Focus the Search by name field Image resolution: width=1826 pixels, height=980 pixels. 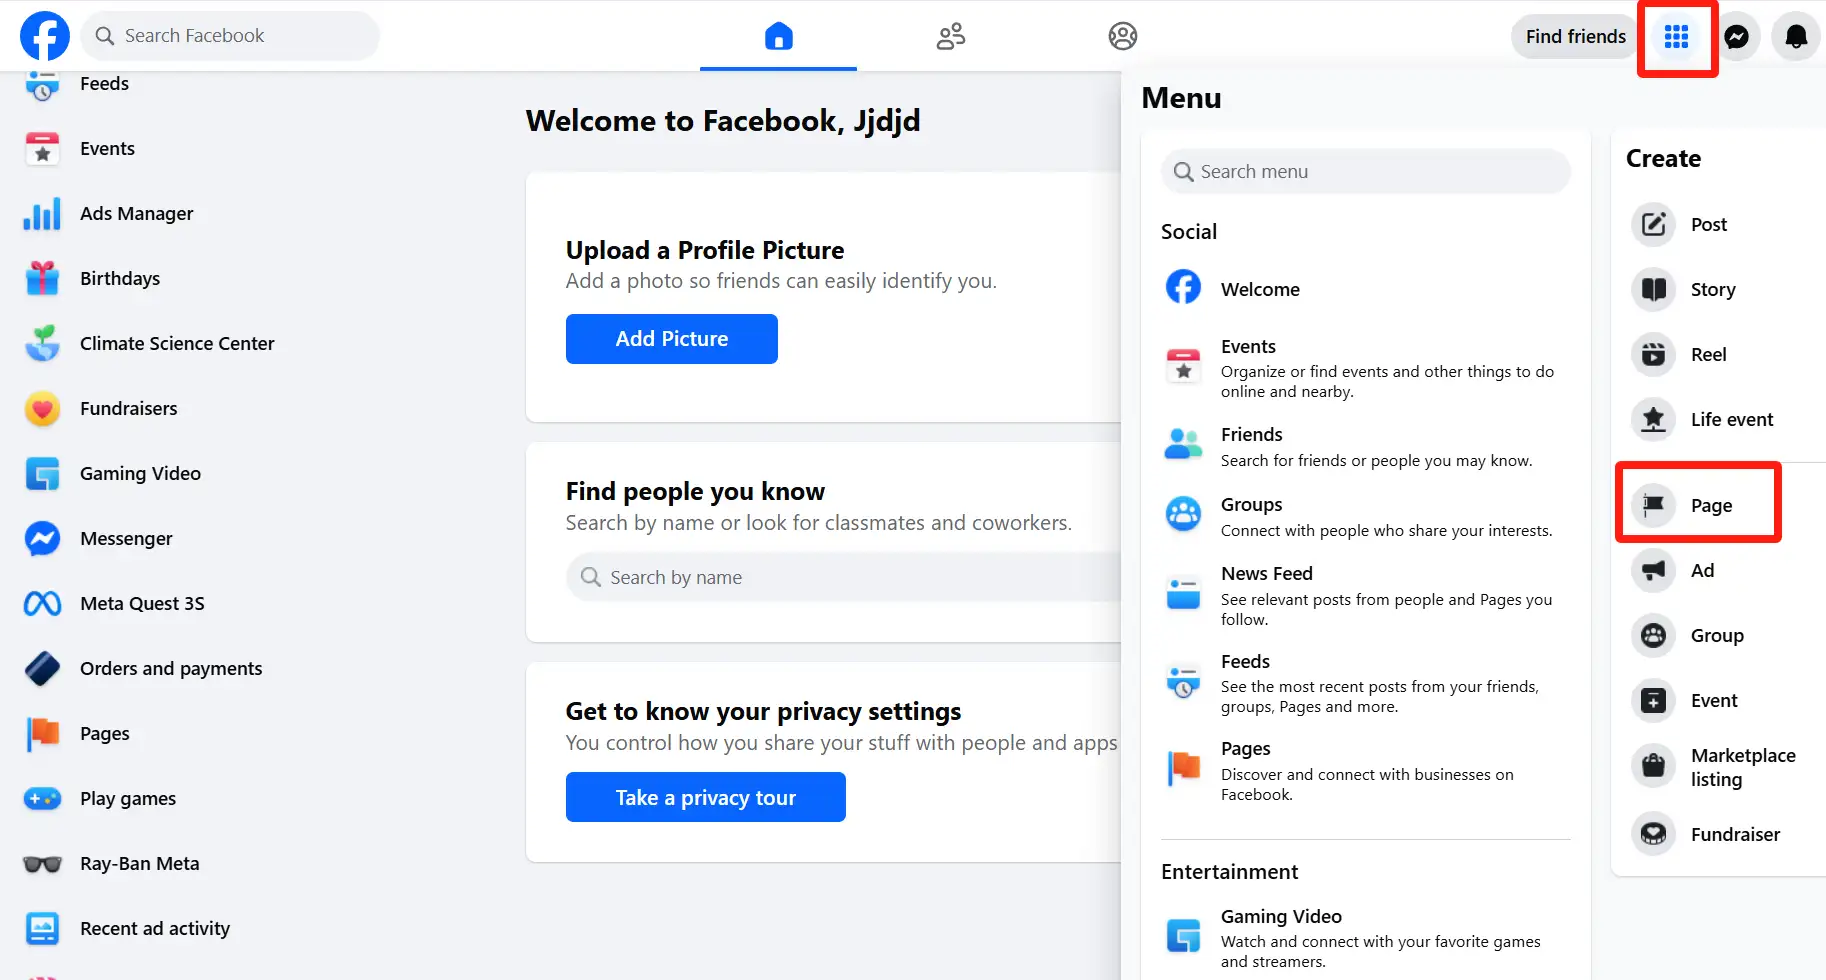tap(845, 577)
